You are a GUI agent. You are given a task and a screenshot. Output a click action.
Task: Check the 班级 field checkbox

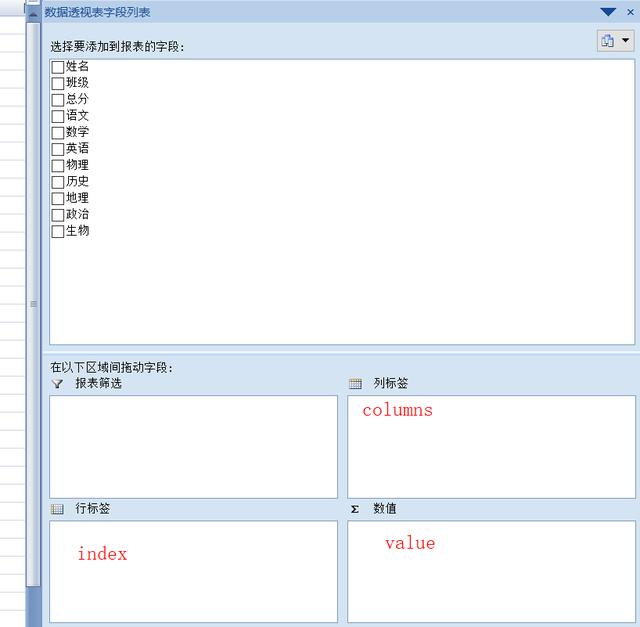click(58, 83)
